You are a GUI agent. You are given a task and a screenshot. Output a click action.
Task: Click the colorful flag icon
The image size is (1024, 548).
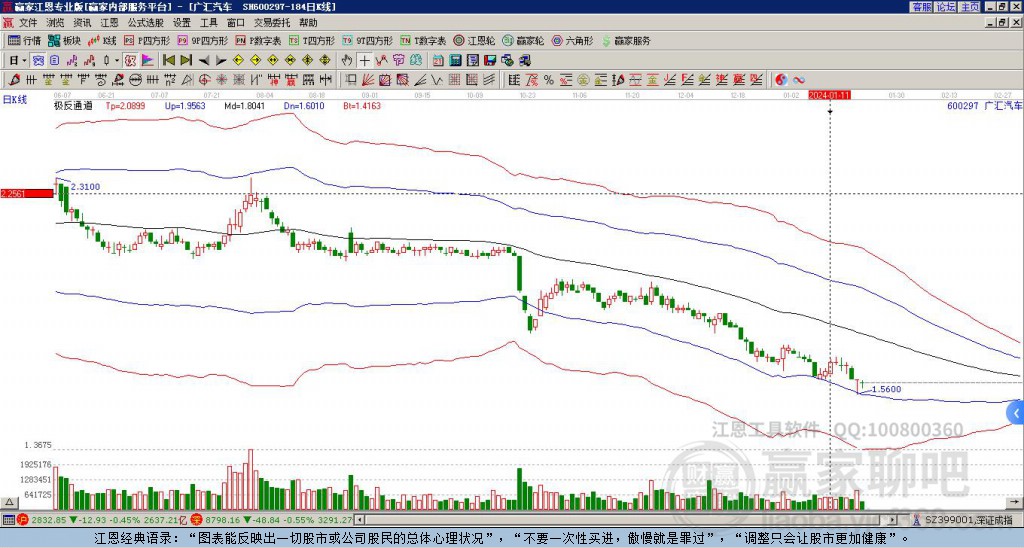click(x=148, y=60)
